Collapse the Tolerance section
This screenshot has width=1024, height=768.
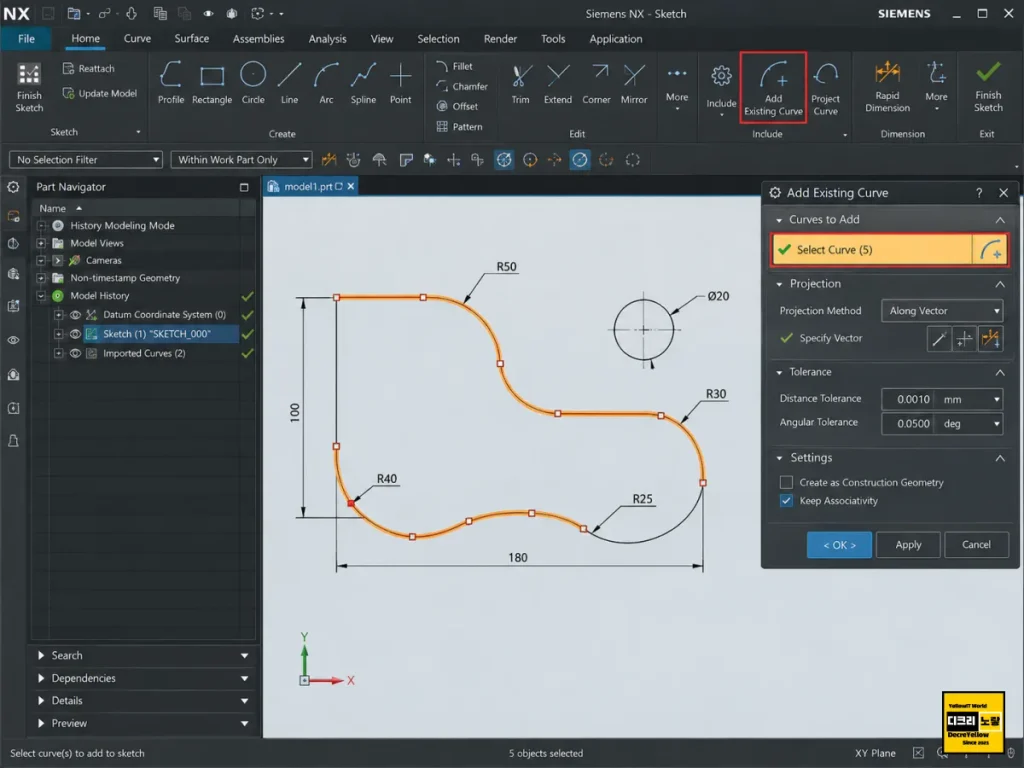(1000, 372)
